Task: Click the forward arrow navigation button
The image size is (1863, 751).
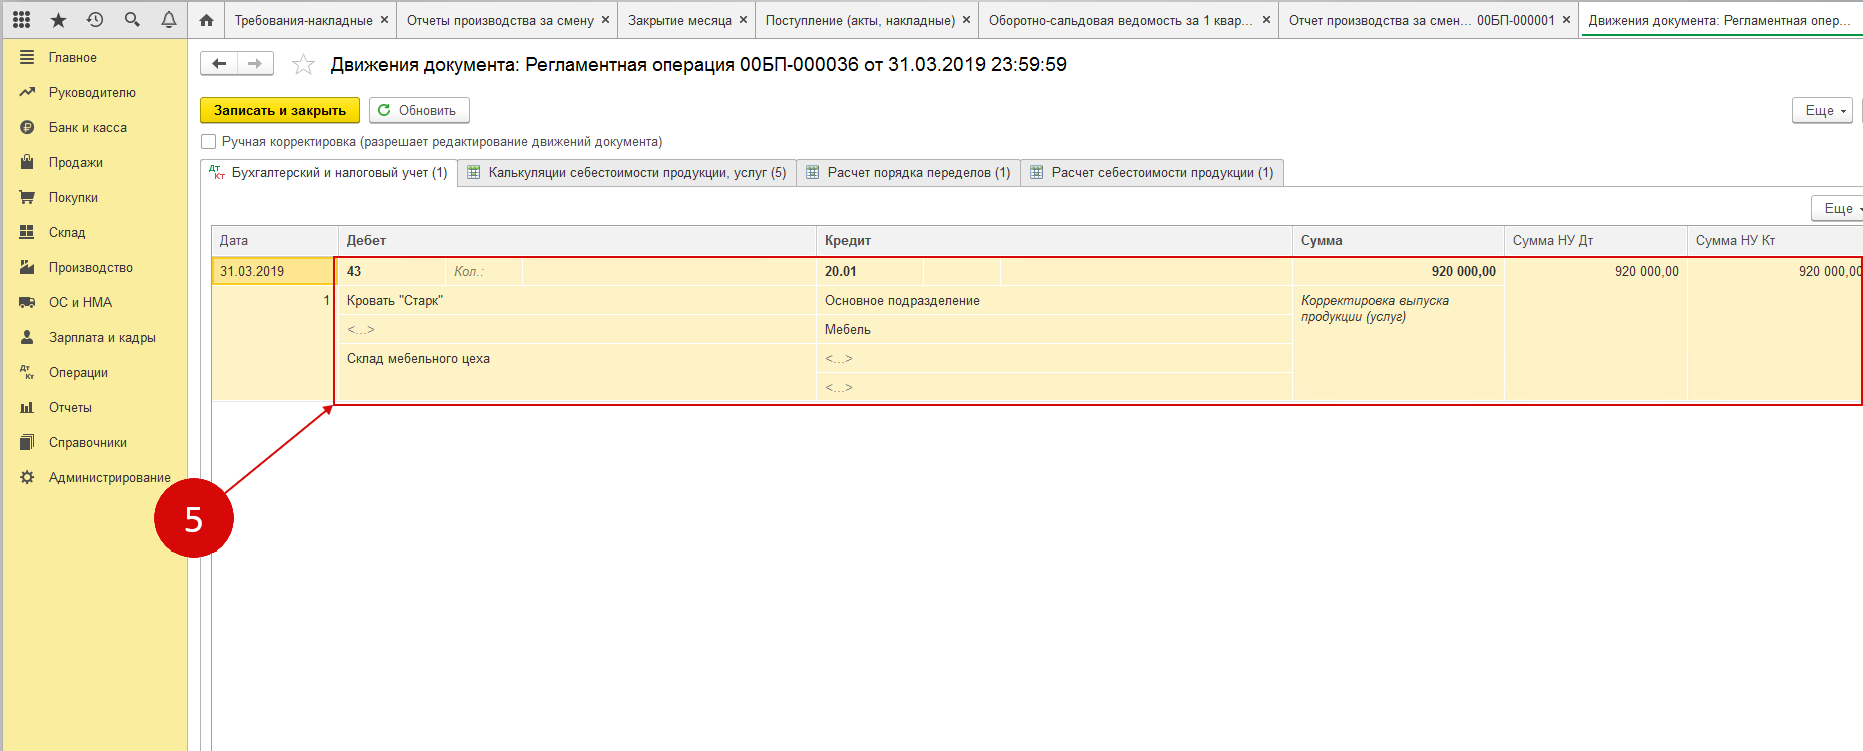Action: pyautogui.click(x=255, y=64)
